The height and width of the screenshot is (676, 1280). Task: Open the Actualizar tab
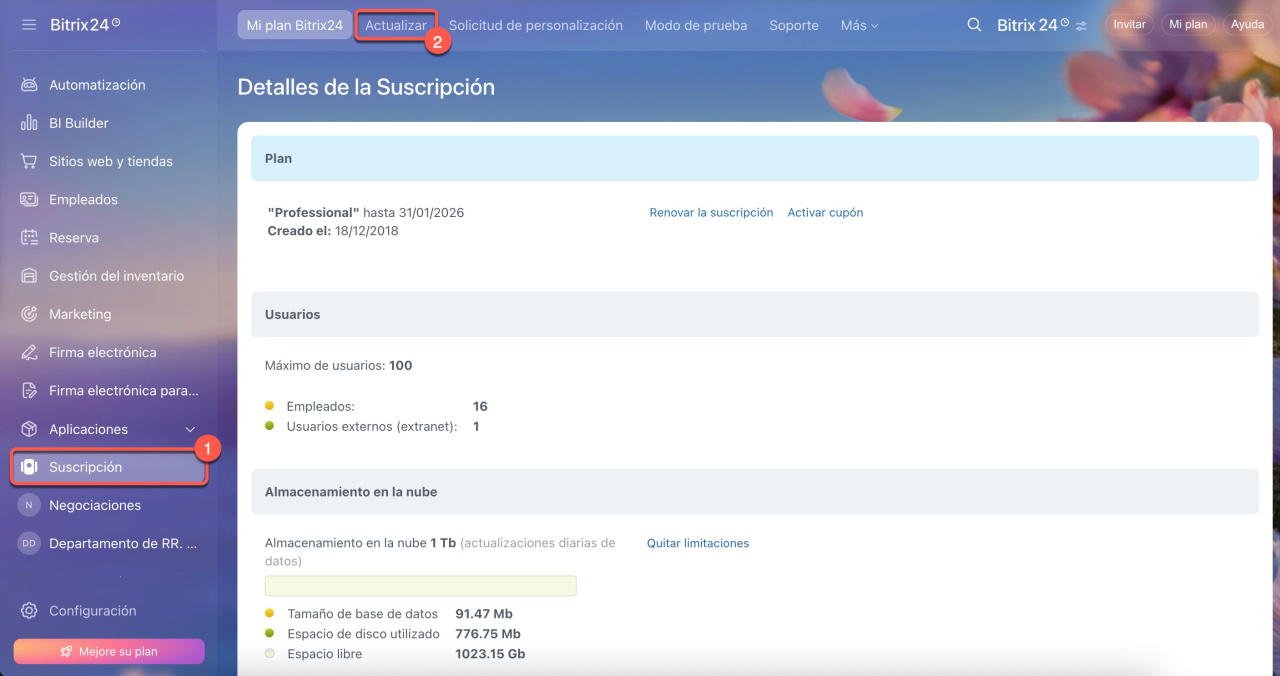396,25
